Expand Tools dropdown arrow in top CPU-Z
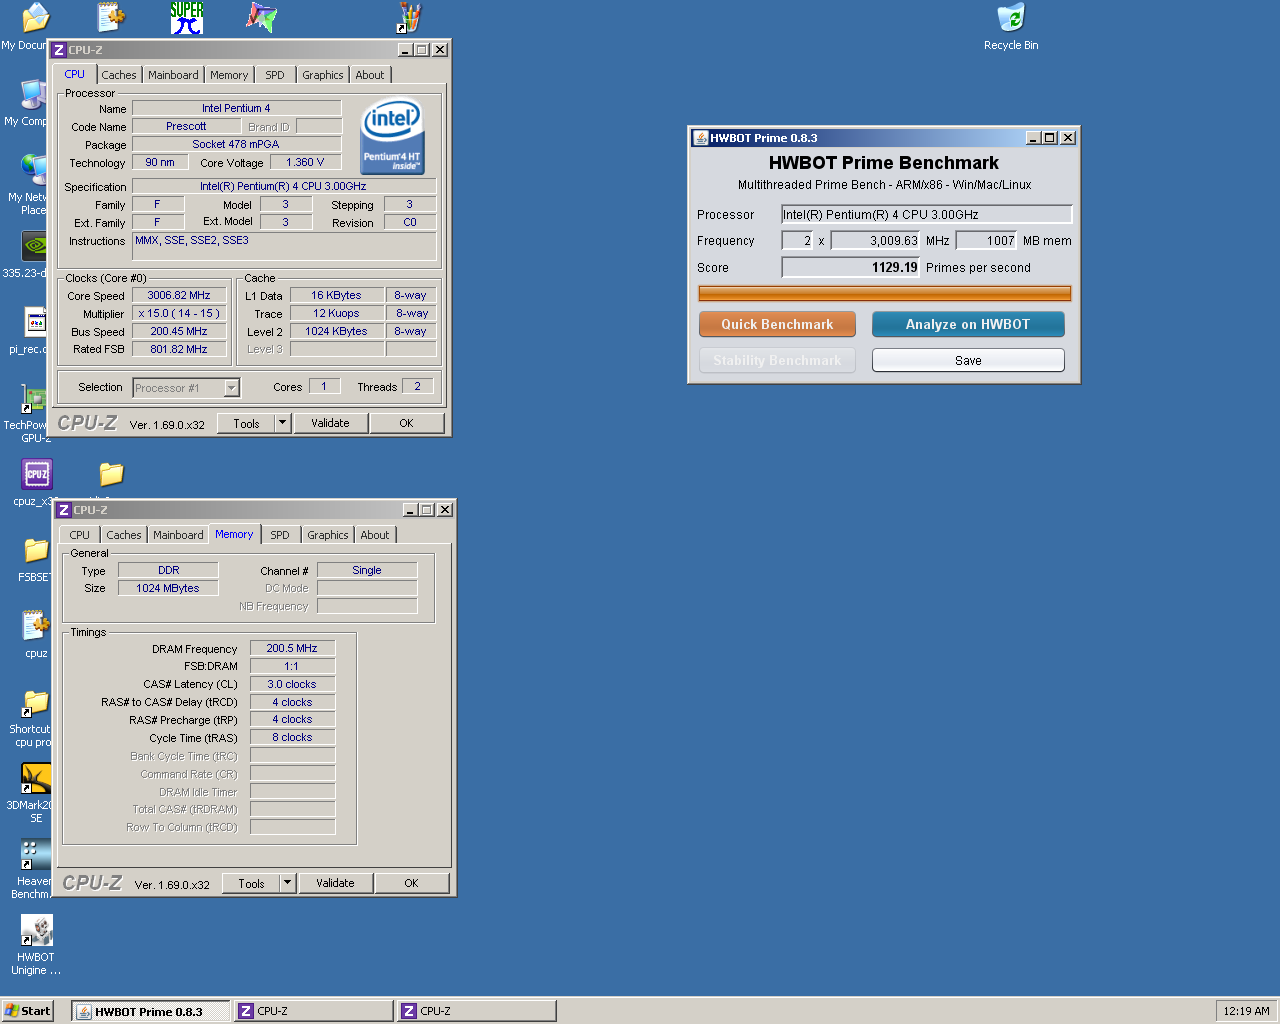 282,423
